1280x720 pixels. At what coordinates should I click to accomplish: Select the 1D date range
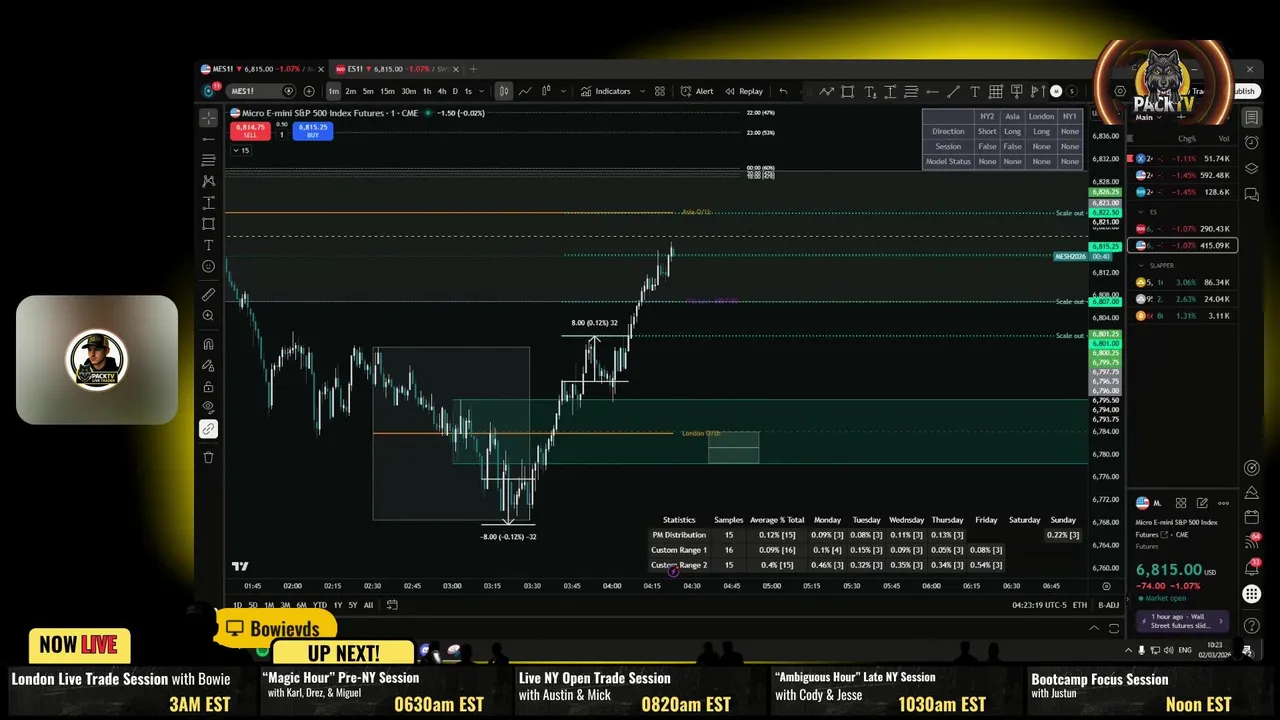tap(237, 605)
